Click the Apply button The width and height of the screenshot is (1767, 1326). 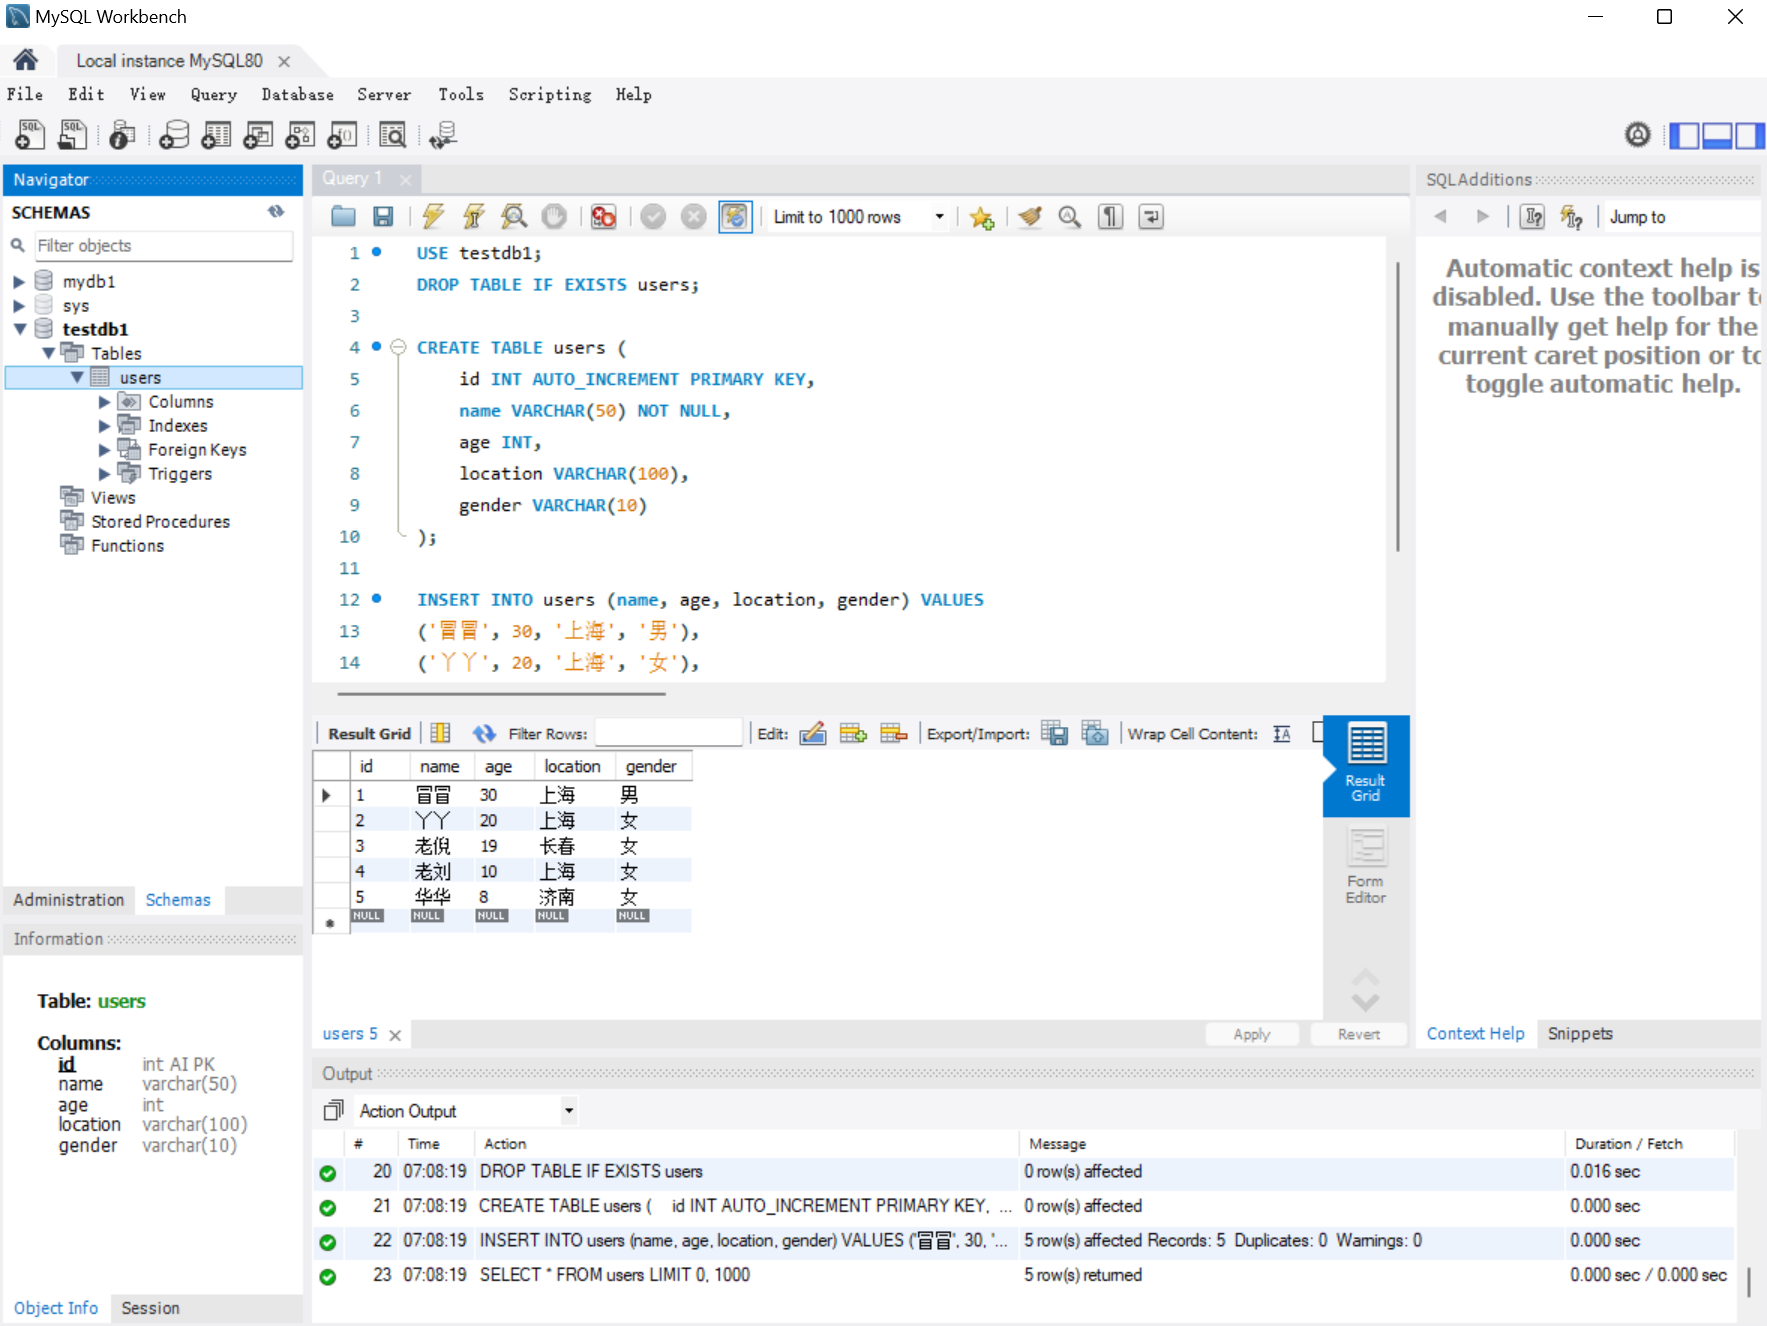coord(1252,1034)
